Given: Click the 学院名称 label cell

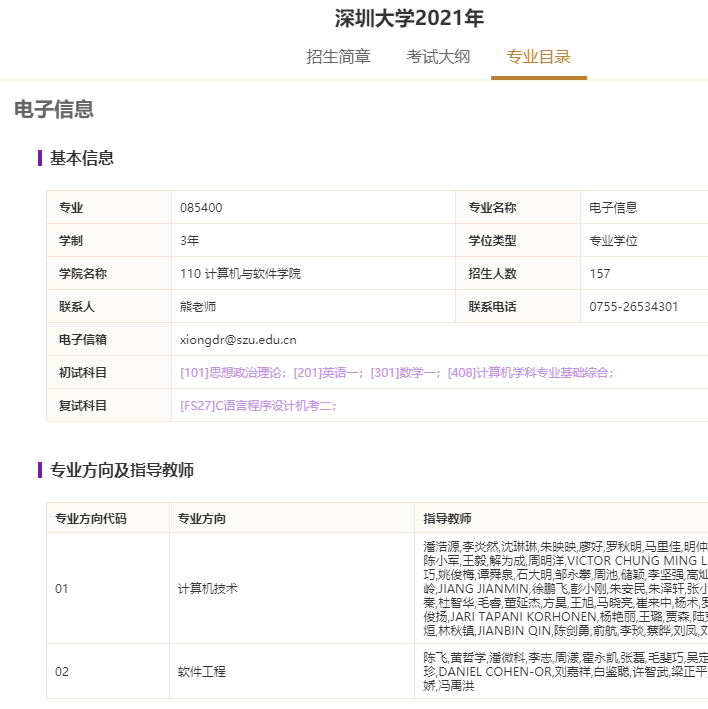Looking at the screenshot, I should coord(109,274).
